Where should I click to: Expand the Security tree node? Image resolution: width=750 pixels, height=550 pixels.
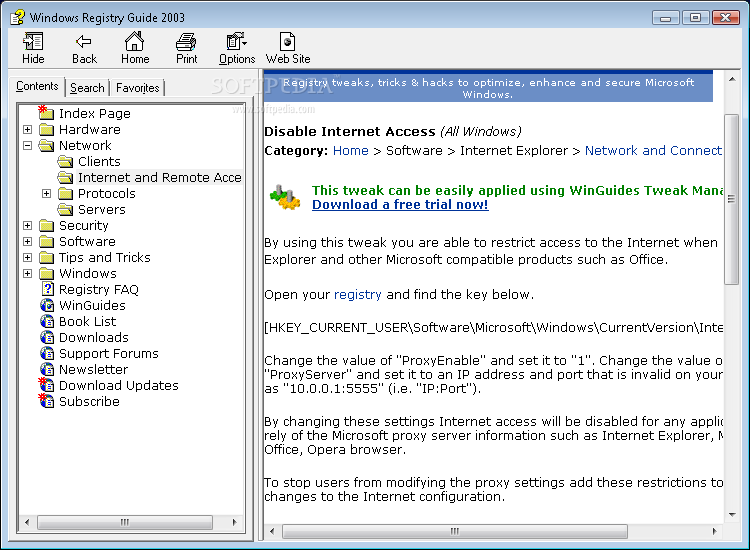click(28, 226)
